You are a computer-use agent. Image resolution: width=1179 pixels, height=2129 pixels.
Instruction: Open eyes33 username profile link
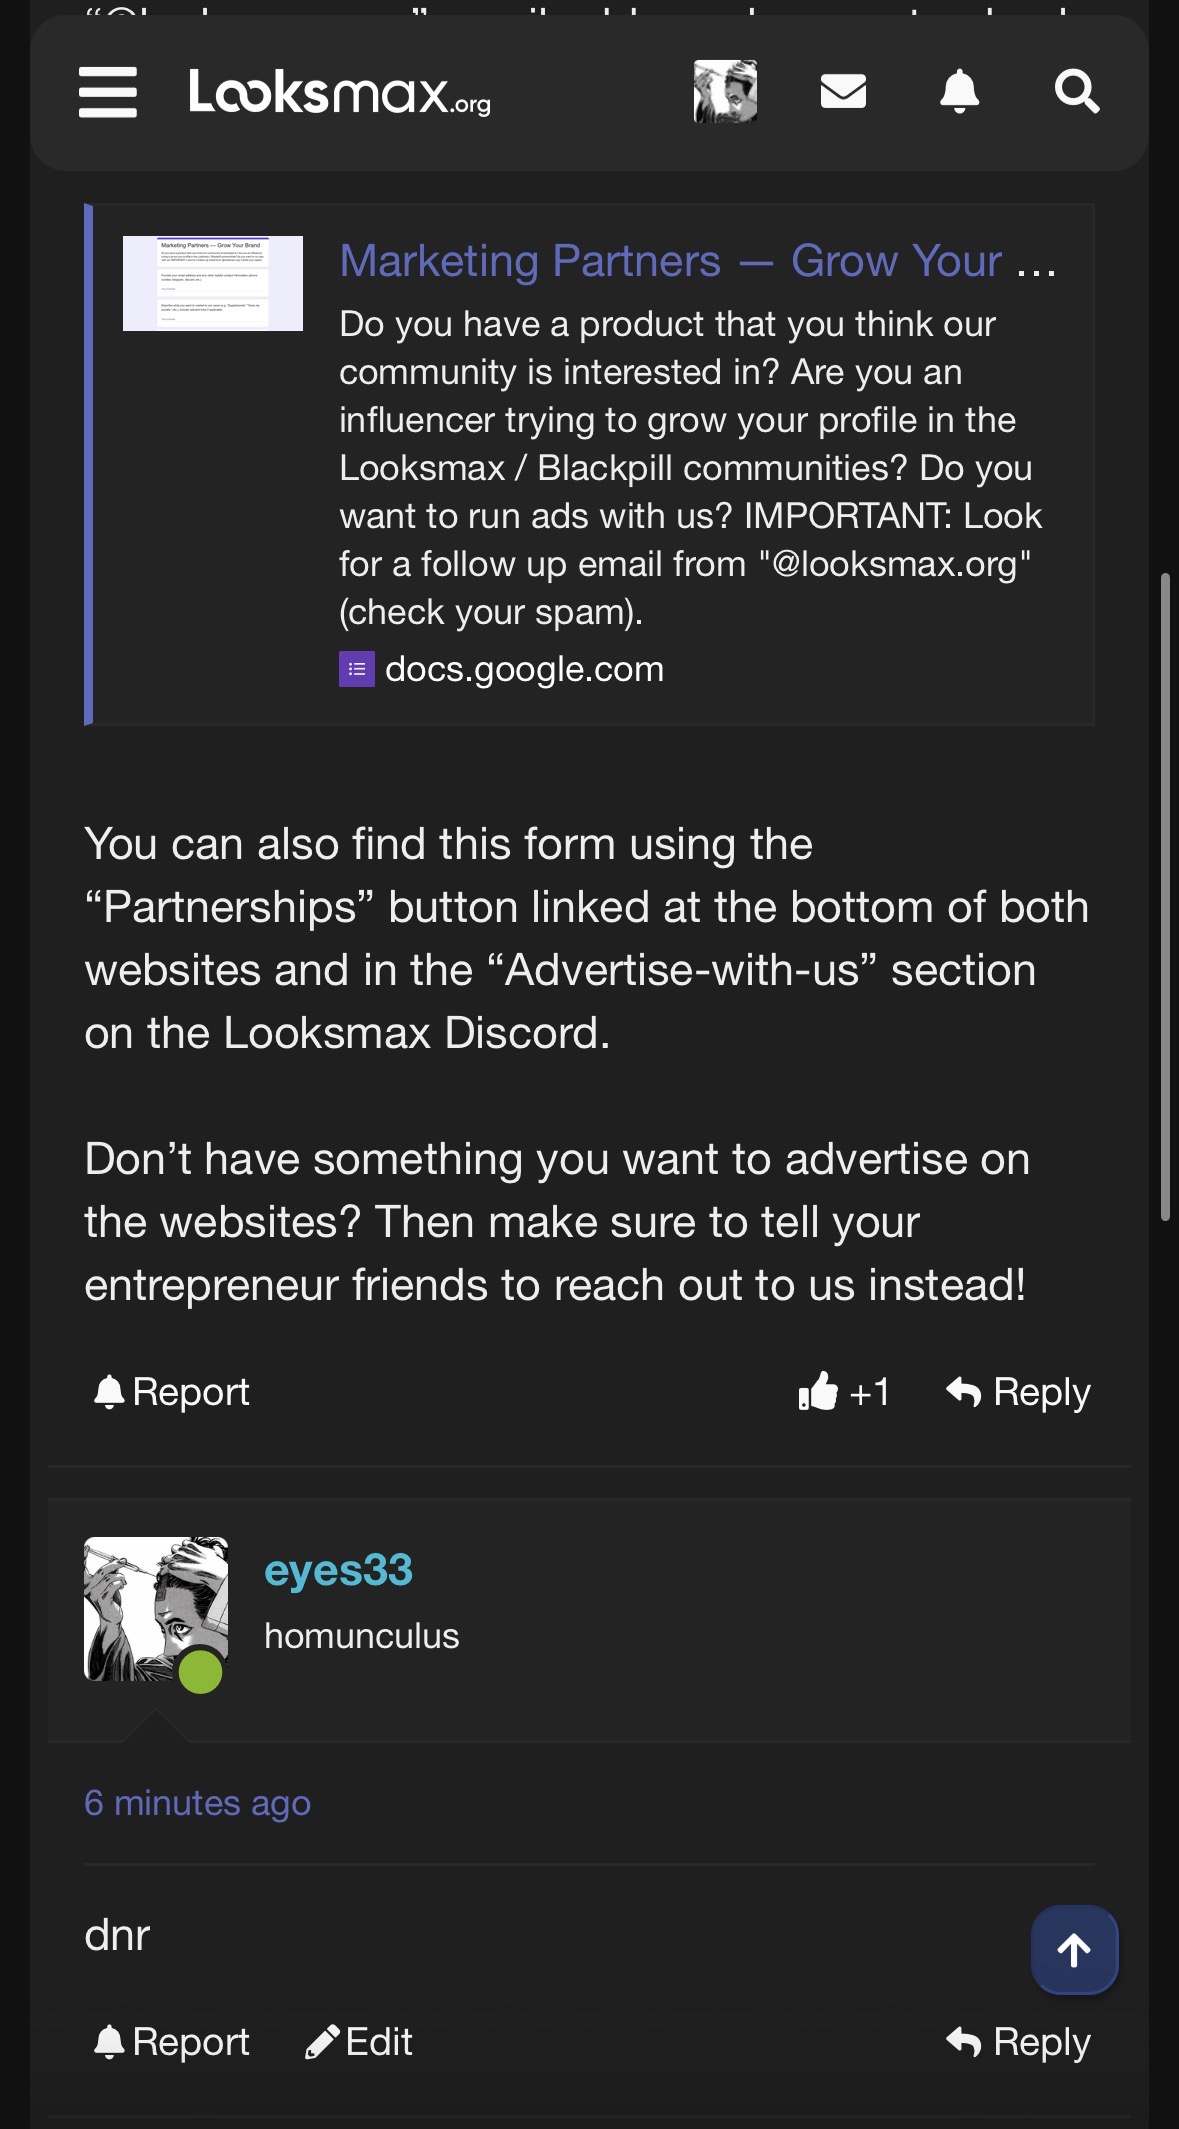pos(338,1570)
